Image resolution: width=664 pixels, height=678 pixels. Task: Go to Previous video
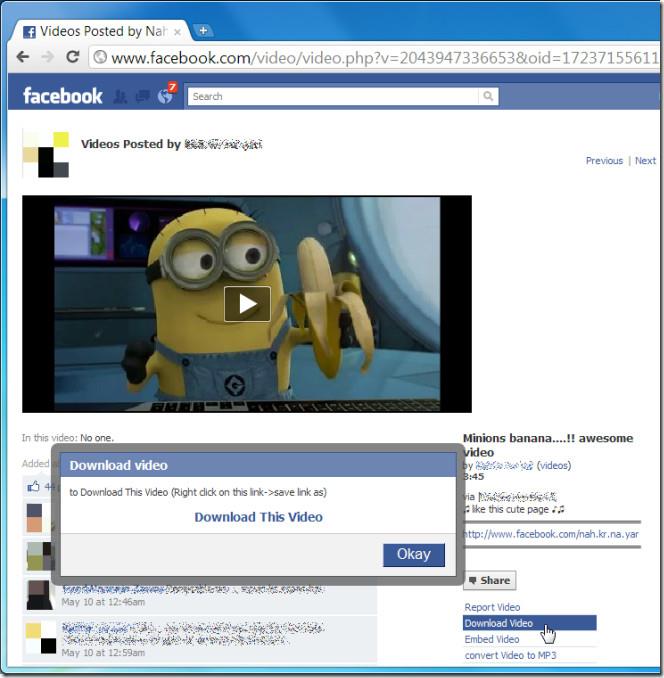pyautogui.click(x=604, y=161)
